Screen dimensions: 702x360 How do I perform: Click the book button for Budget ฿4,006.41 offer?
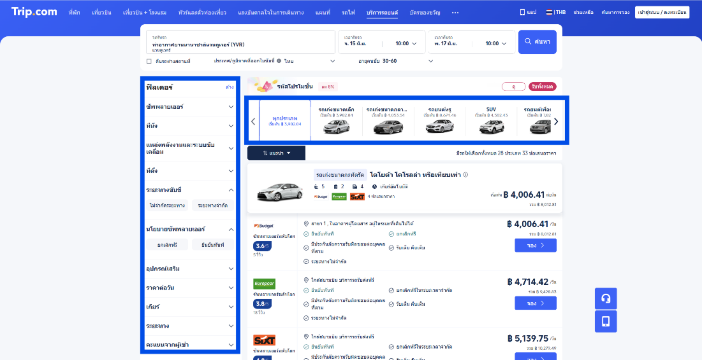(535, 245)
